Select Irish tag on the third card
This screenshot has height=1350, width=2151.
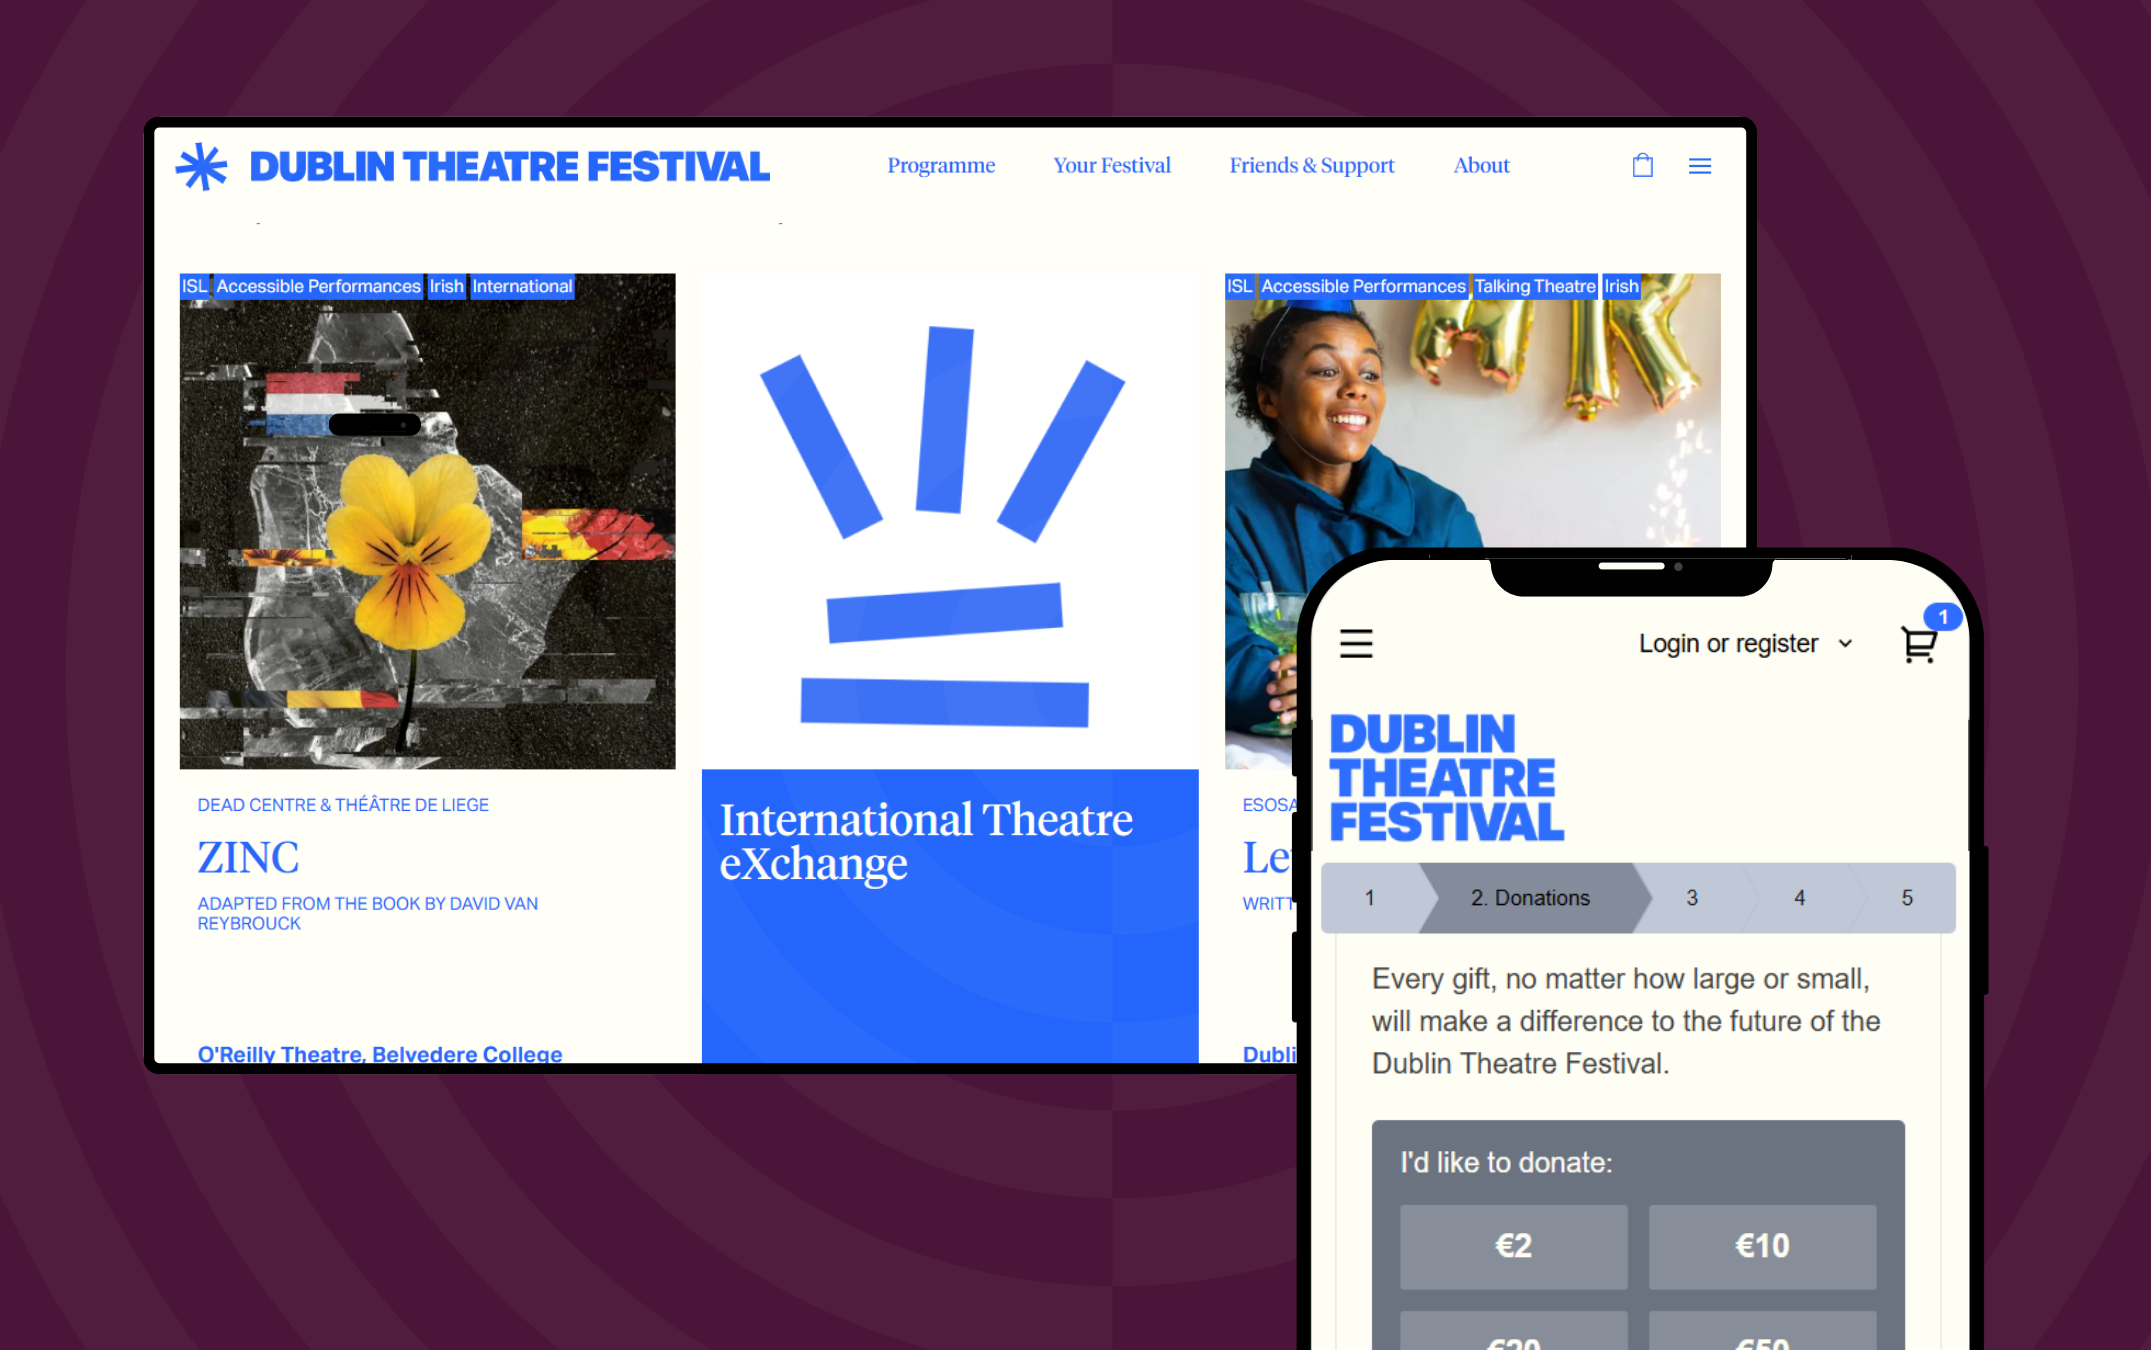tap(1621, 286)
